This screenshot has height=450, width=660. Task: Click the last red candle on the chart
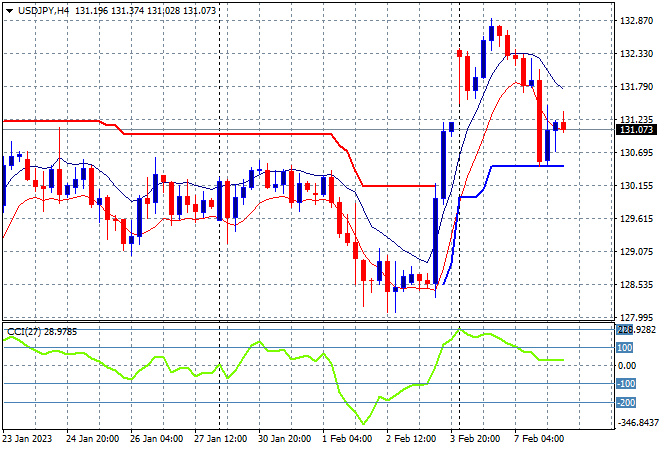click(x=563, y=126)
